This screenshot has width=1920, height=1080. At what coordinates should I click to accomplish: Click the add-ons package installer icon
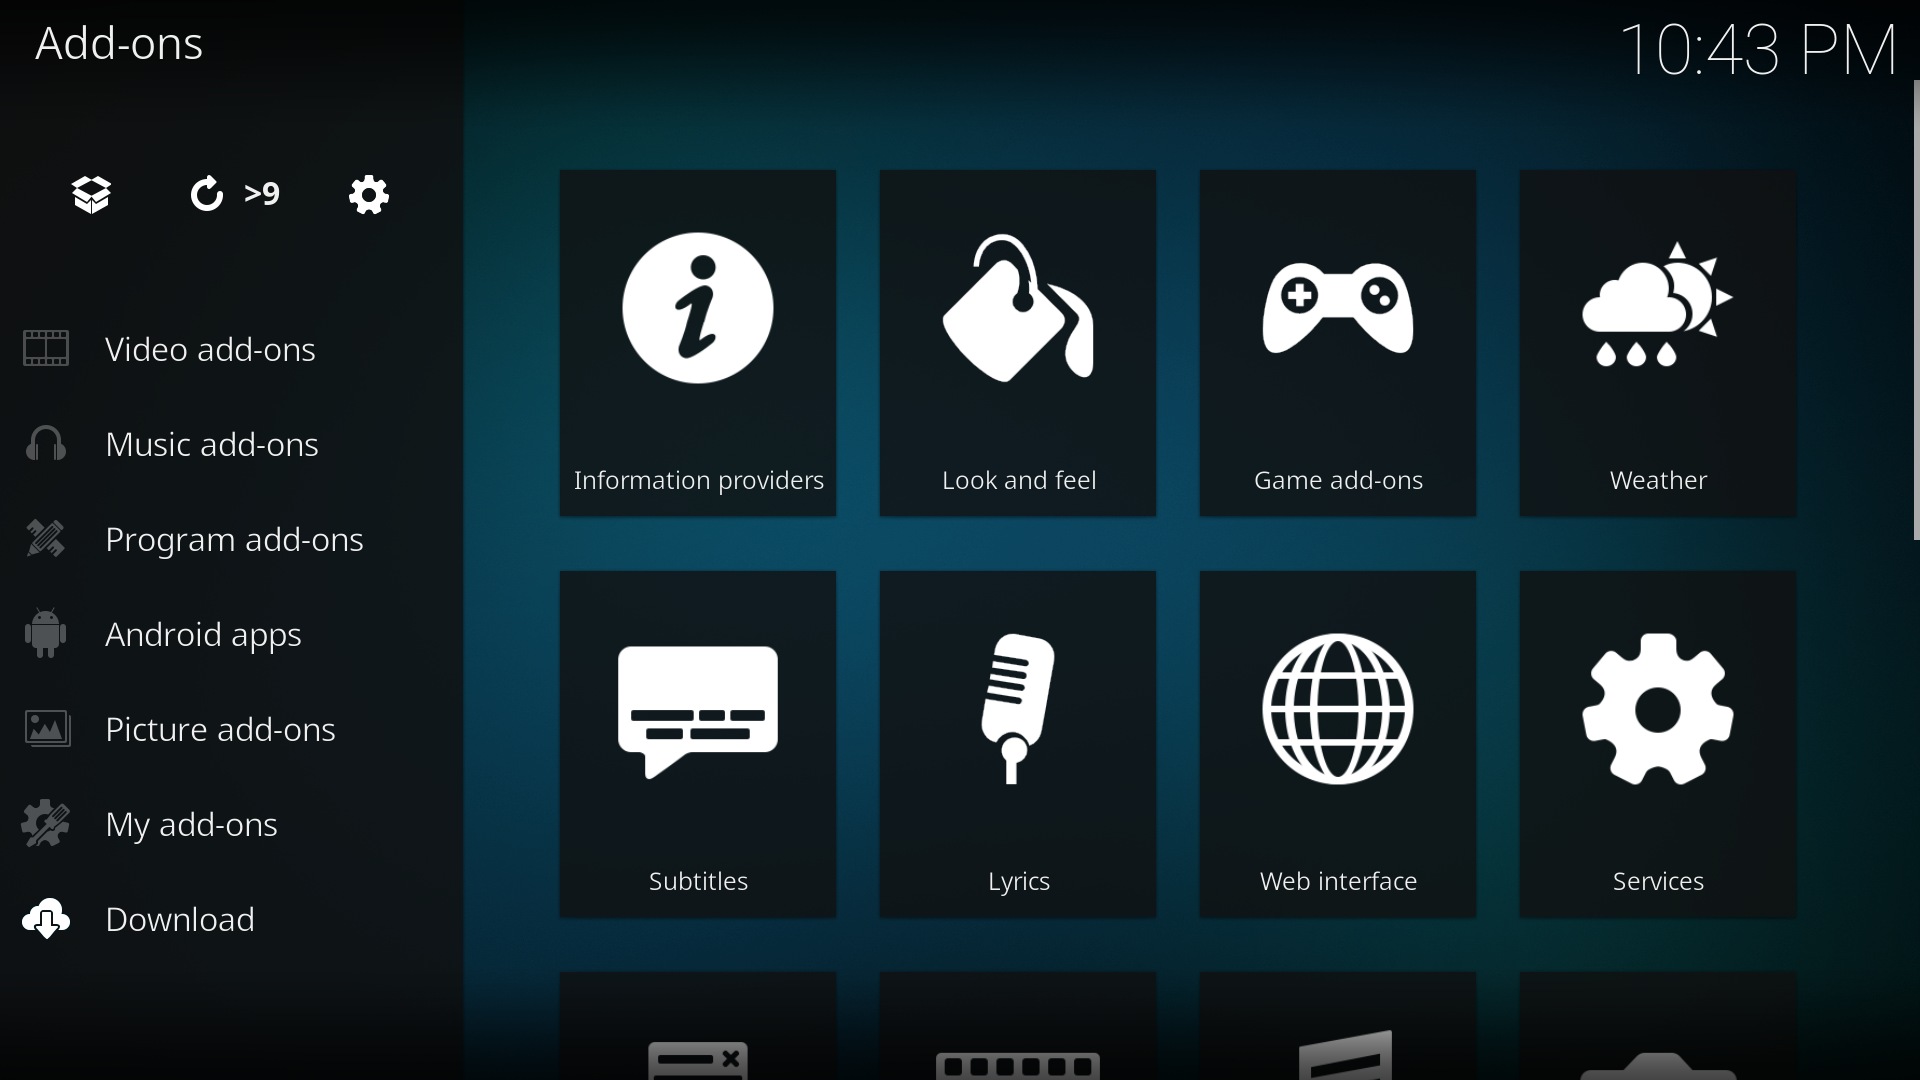coord(91,194)
